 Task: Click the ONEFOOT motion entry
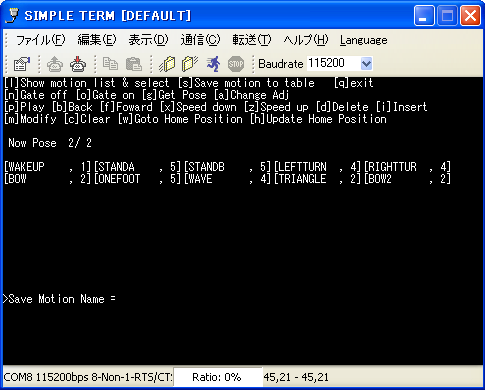(137, 179)
